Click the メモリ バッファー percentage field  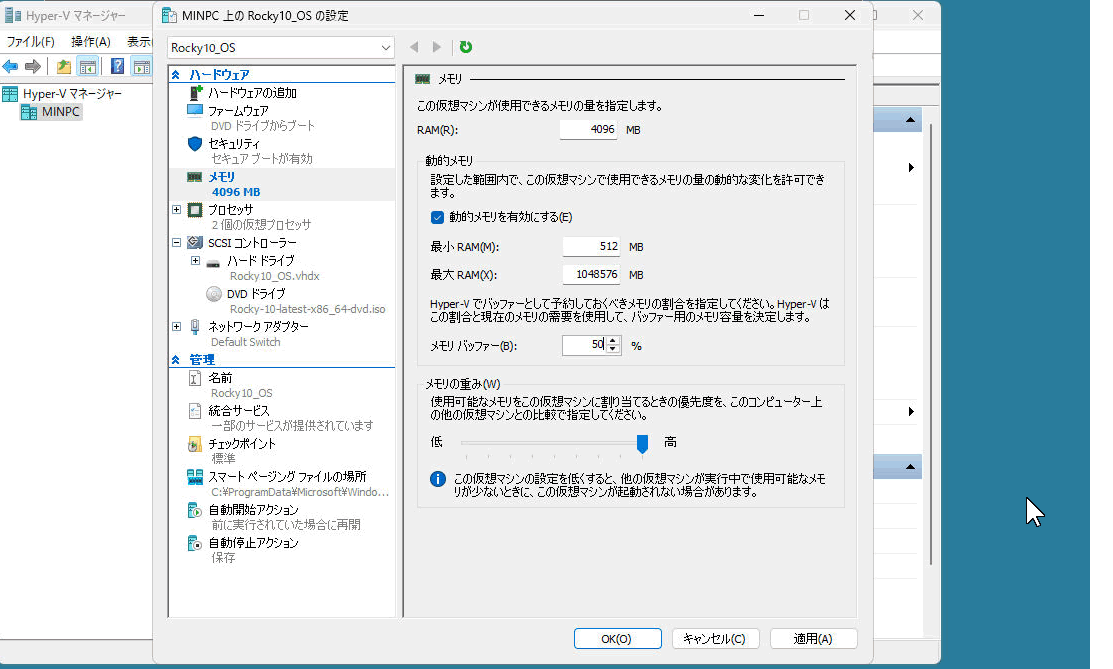click(x=585, y=345)
